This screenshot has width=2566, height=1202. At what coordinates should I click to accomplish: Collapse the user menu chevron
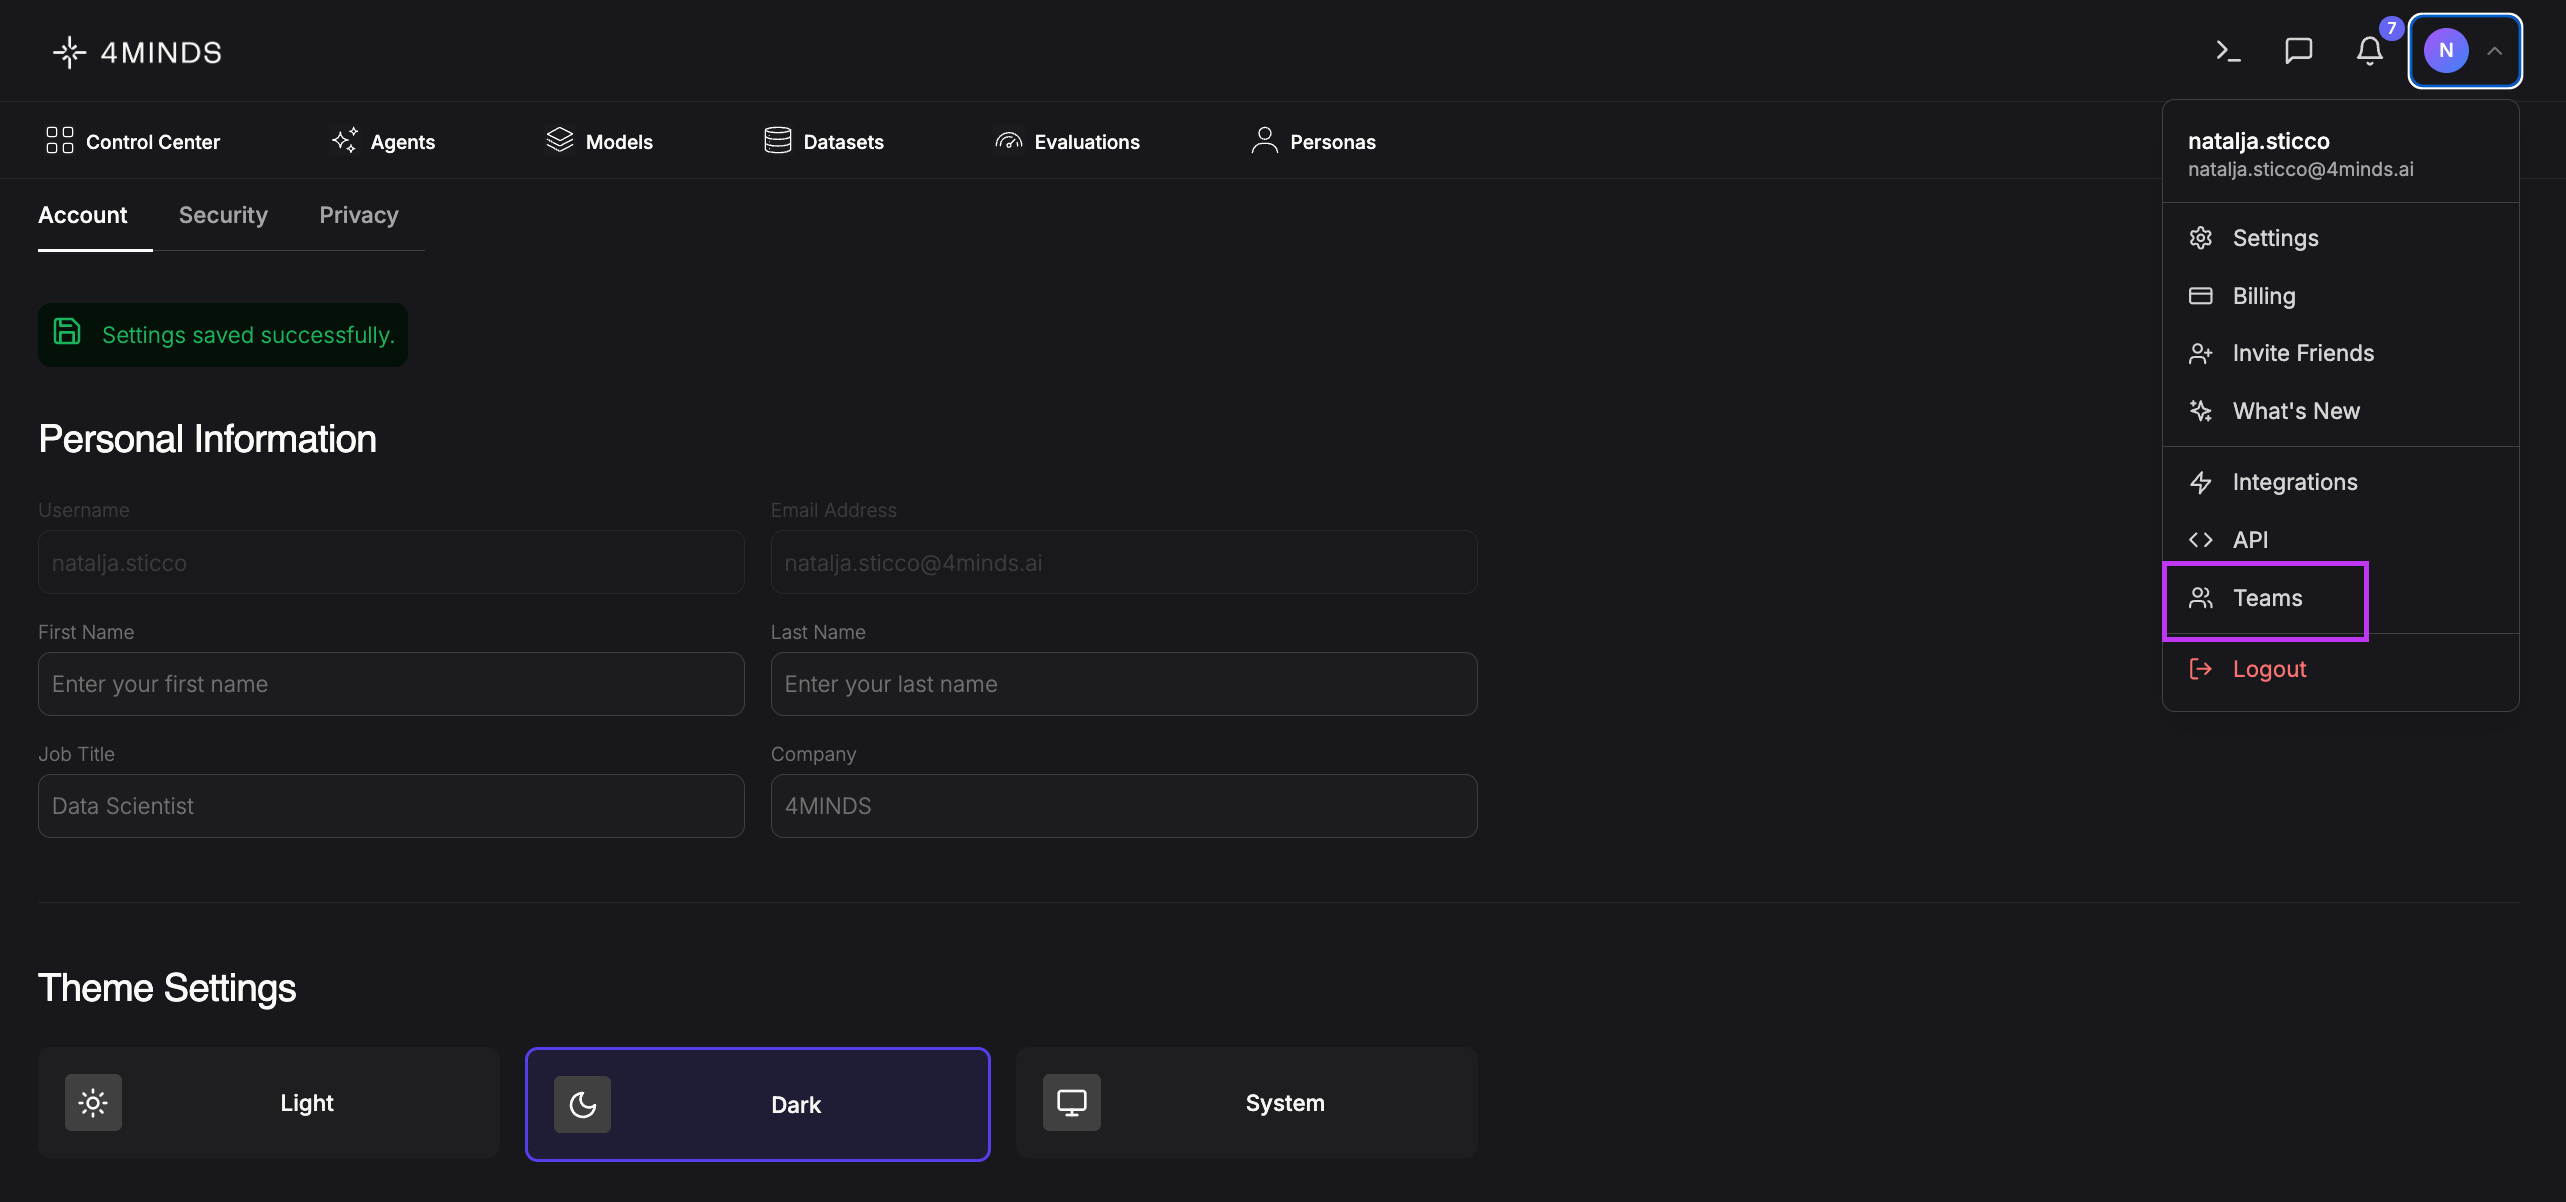[x=2495, y=51]
